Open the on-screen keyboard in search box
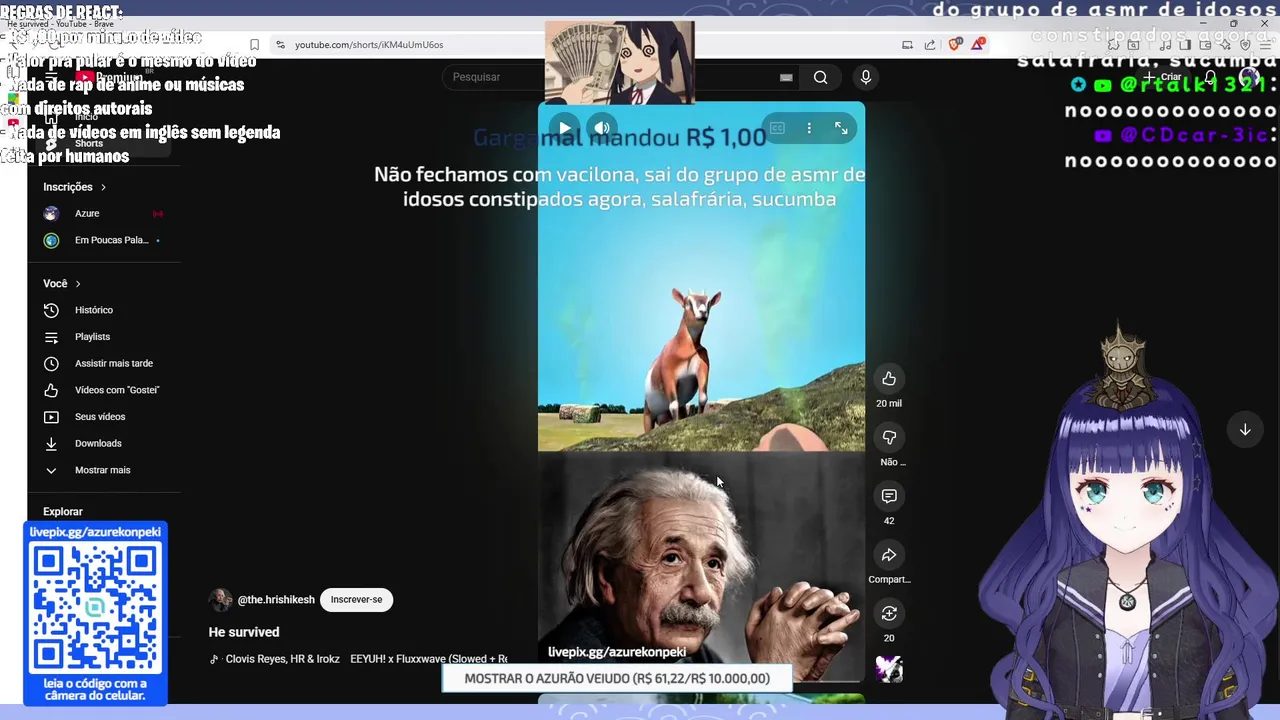 786,77
